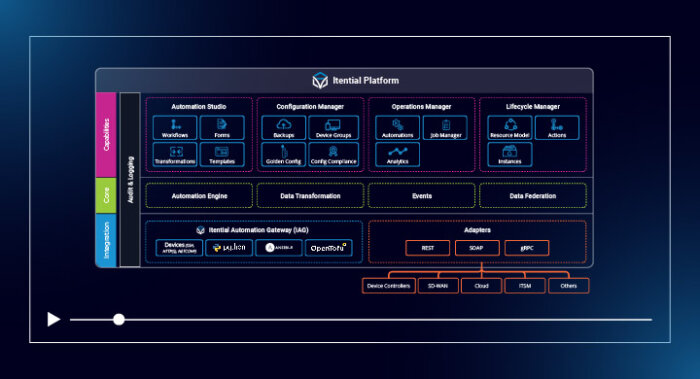
Task: Select the Capabilities side tab
Action: [x=106, y=135]
